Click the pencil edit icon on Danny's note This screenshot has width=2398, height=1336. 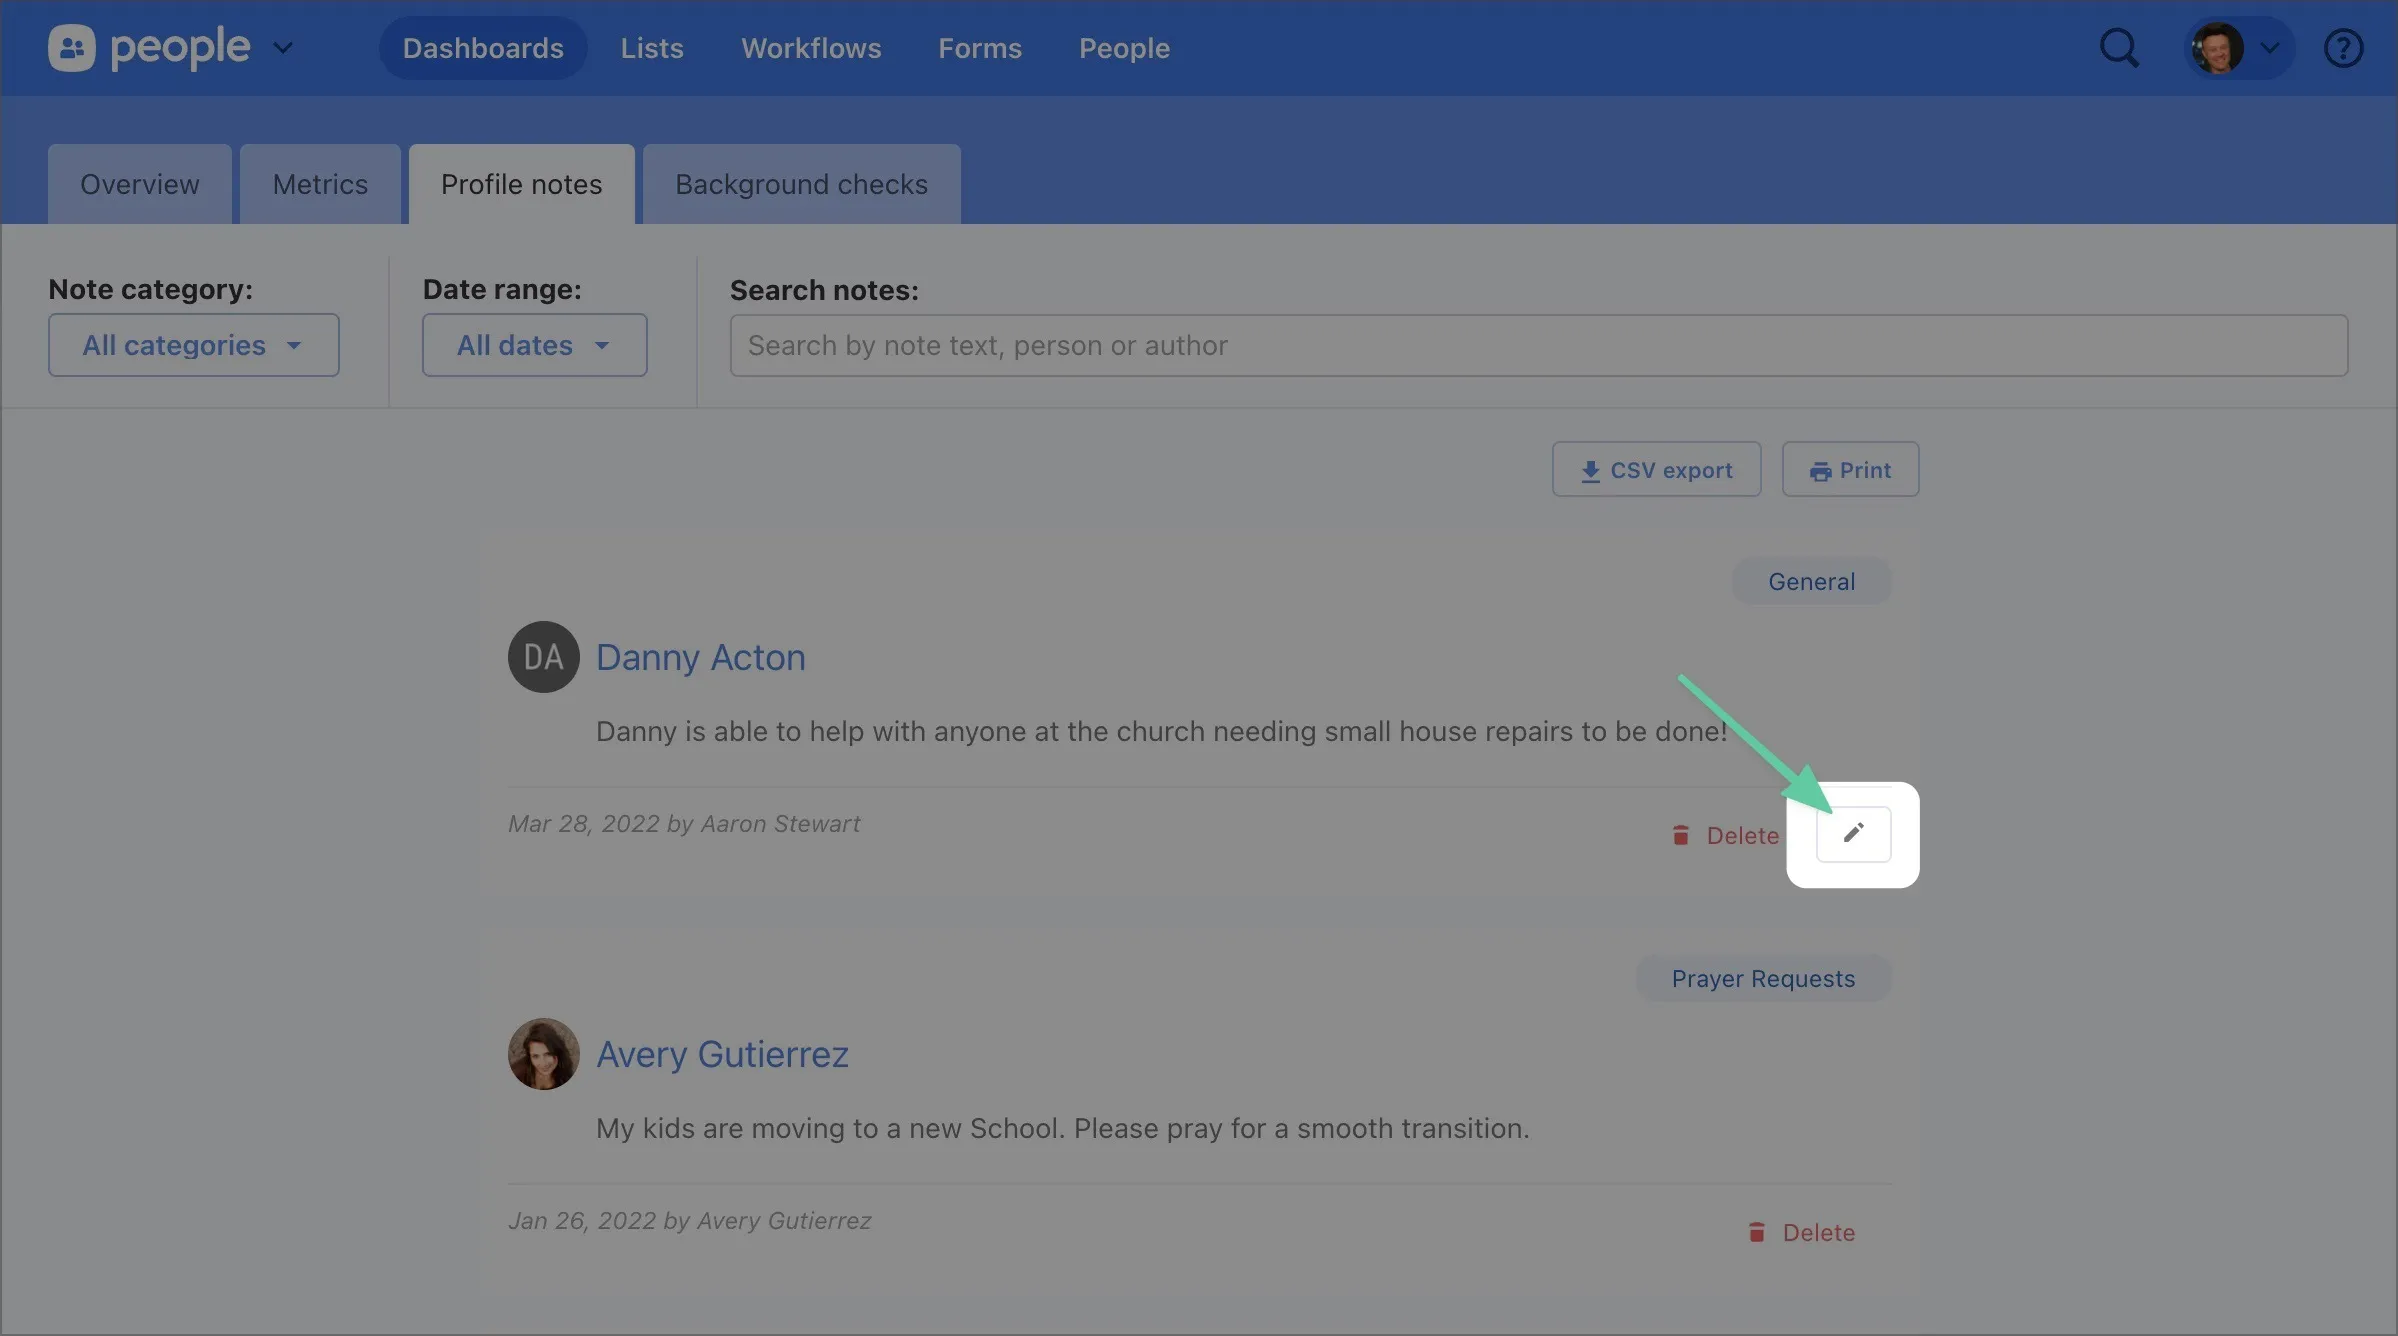coord(1853,833)
